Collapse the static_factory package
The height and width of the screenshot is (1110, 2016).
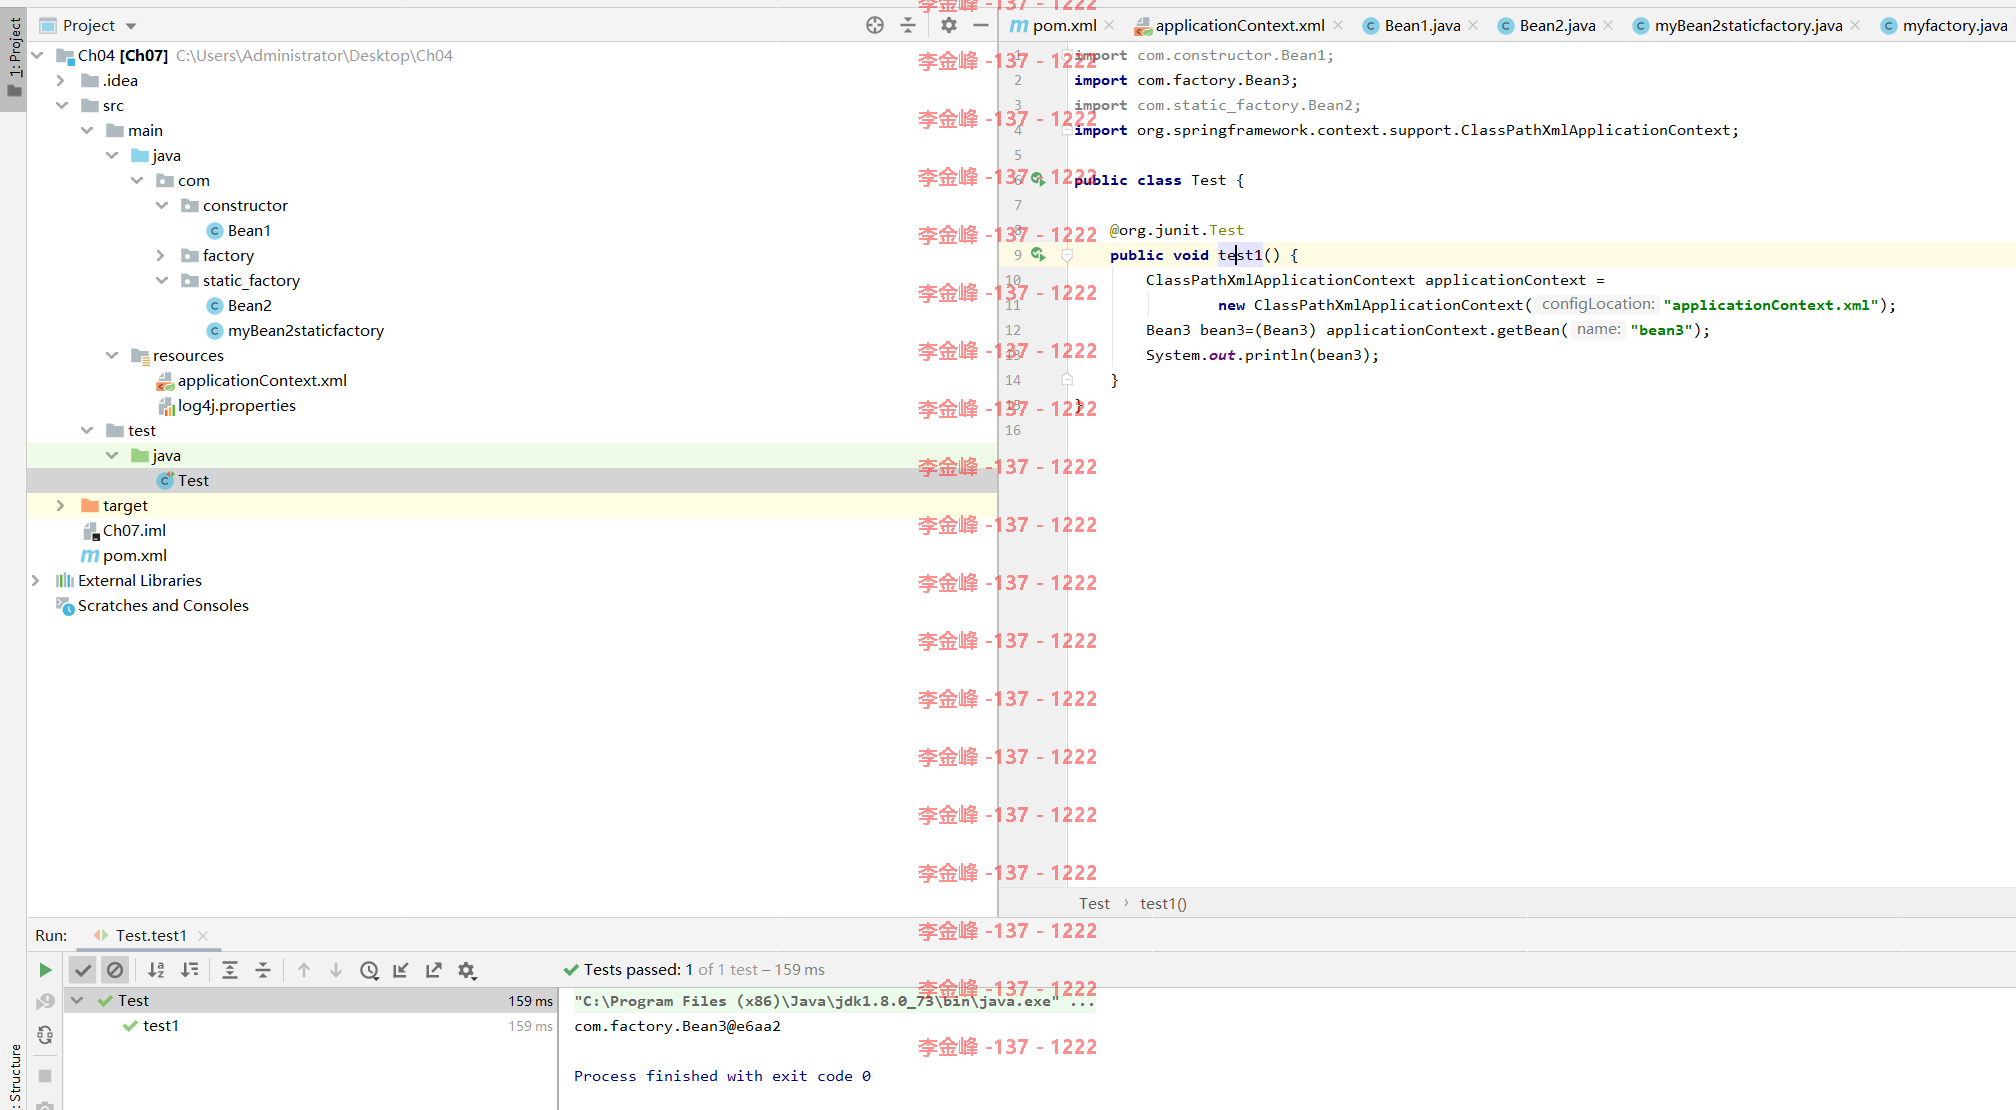click(162, 280)
